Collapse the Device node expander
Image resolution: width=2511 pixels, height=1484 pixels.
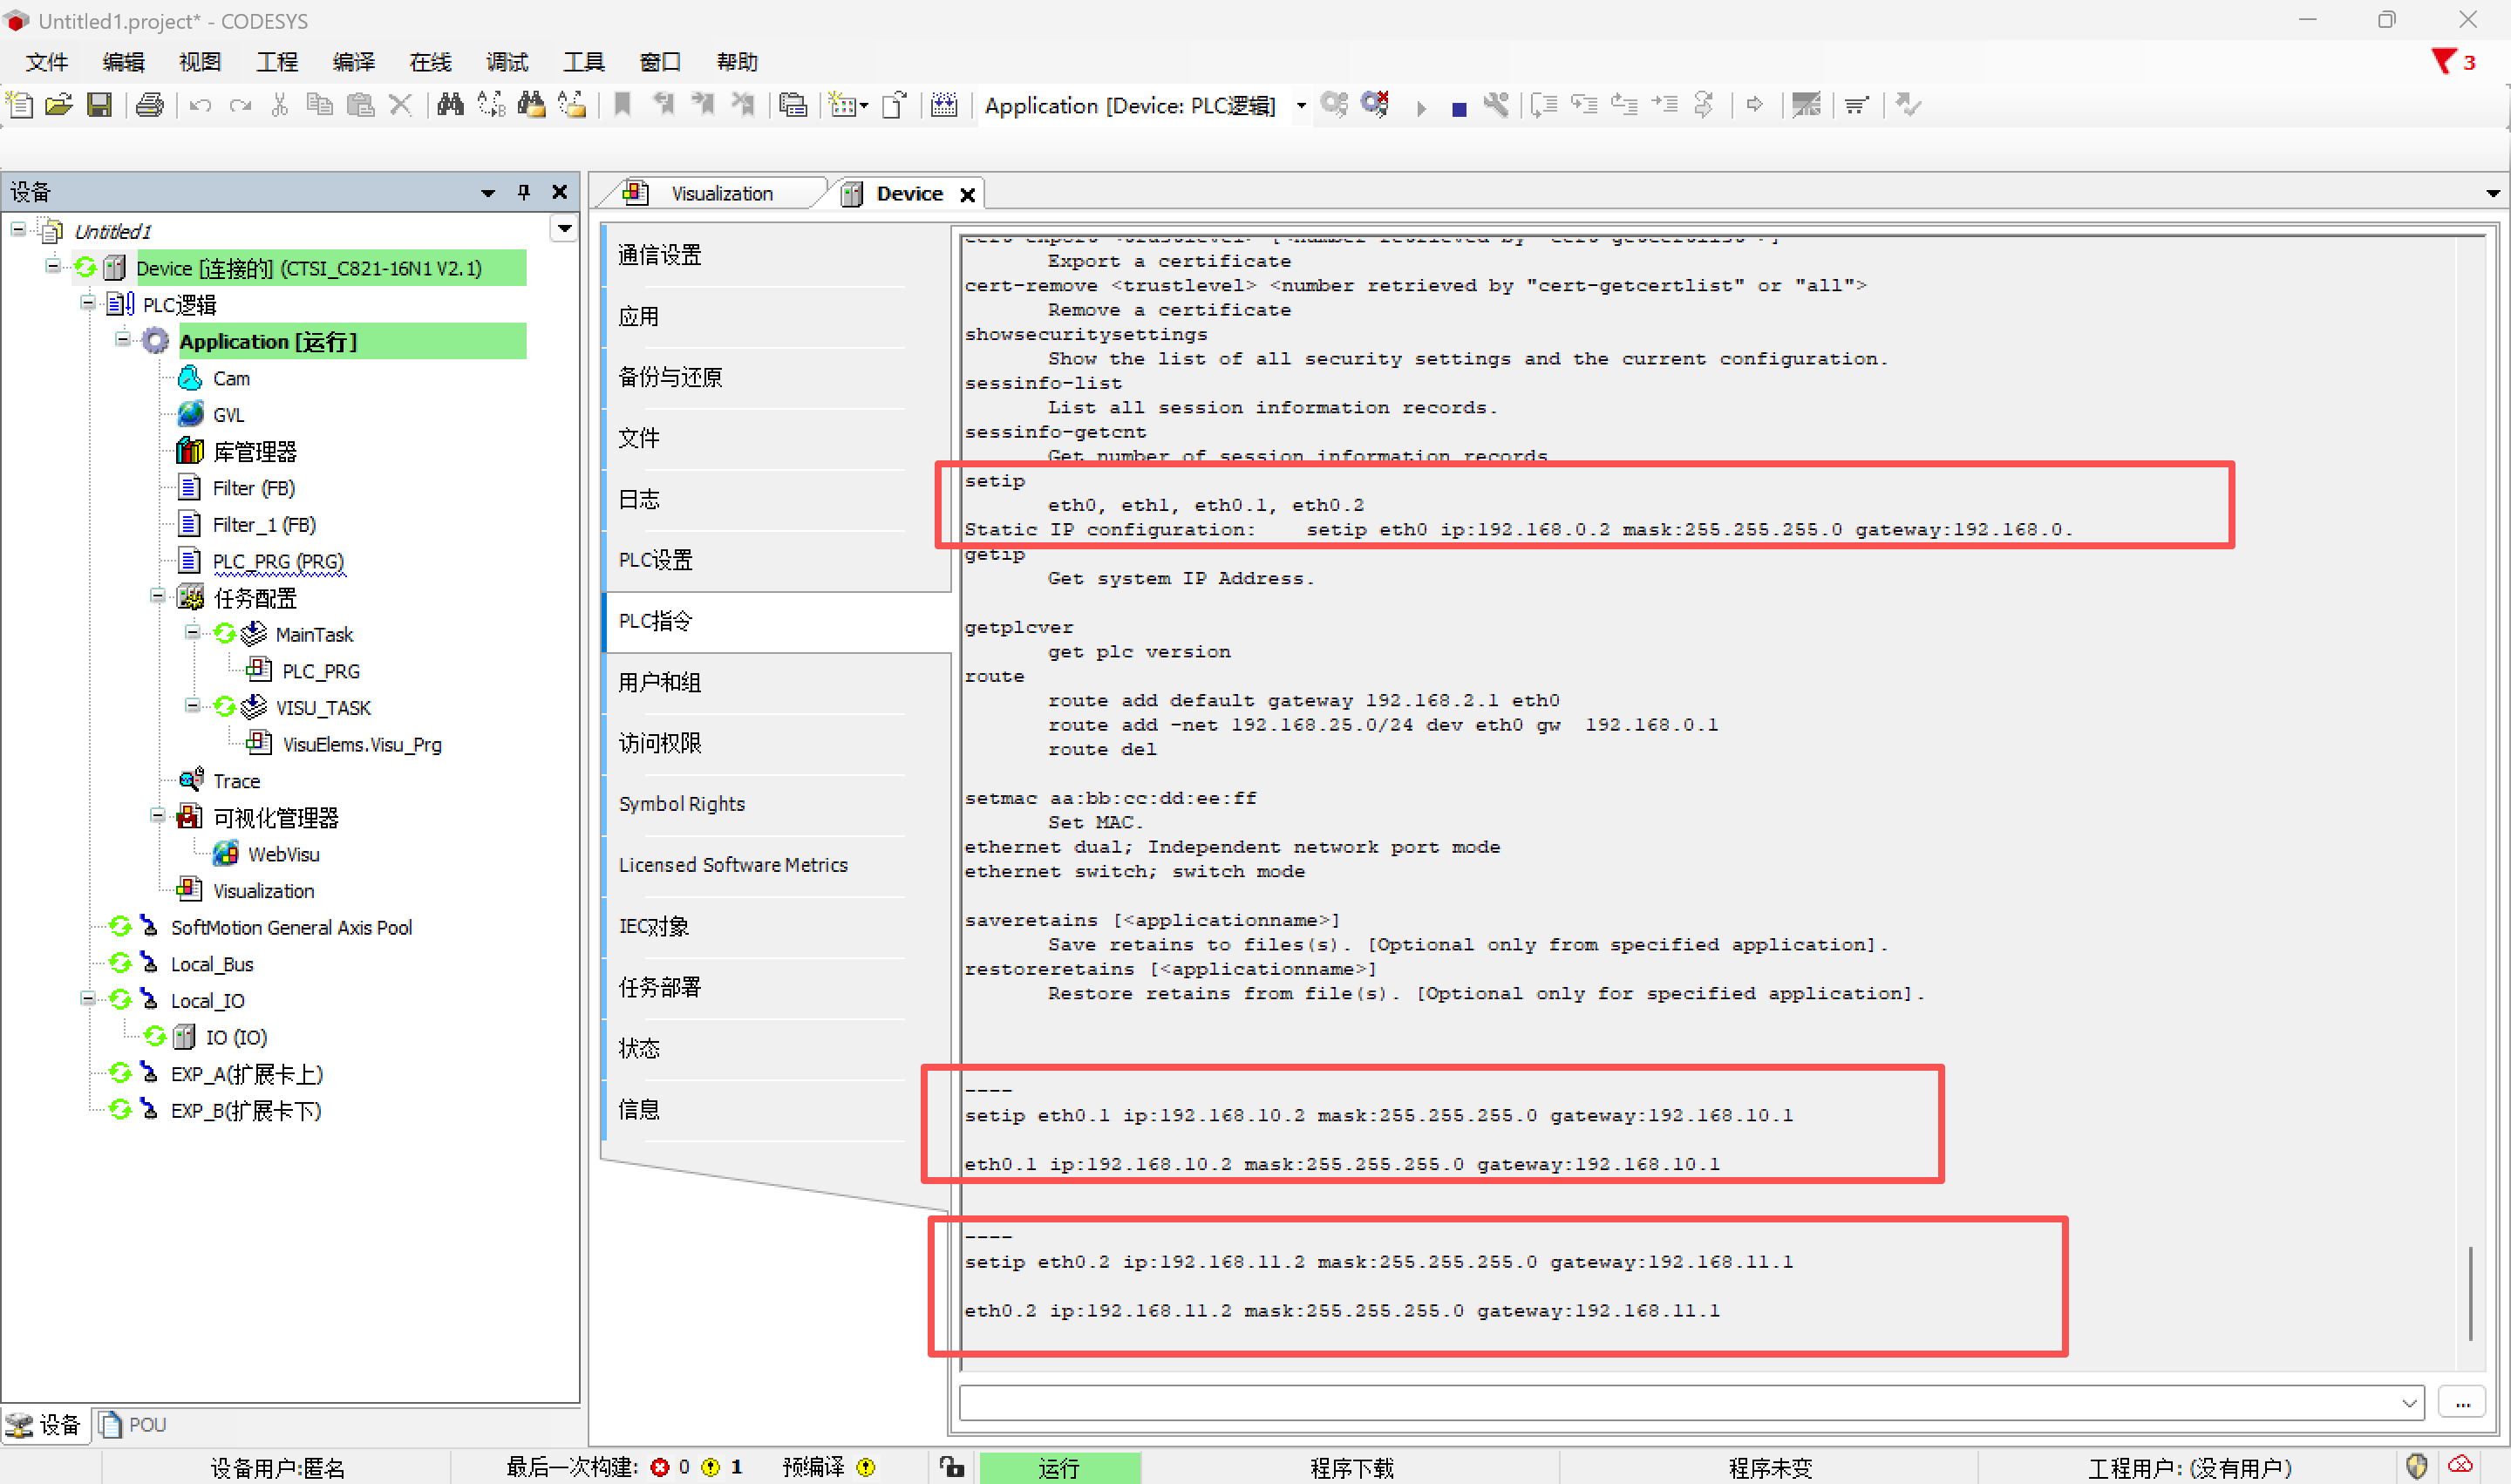coord(53,266)
